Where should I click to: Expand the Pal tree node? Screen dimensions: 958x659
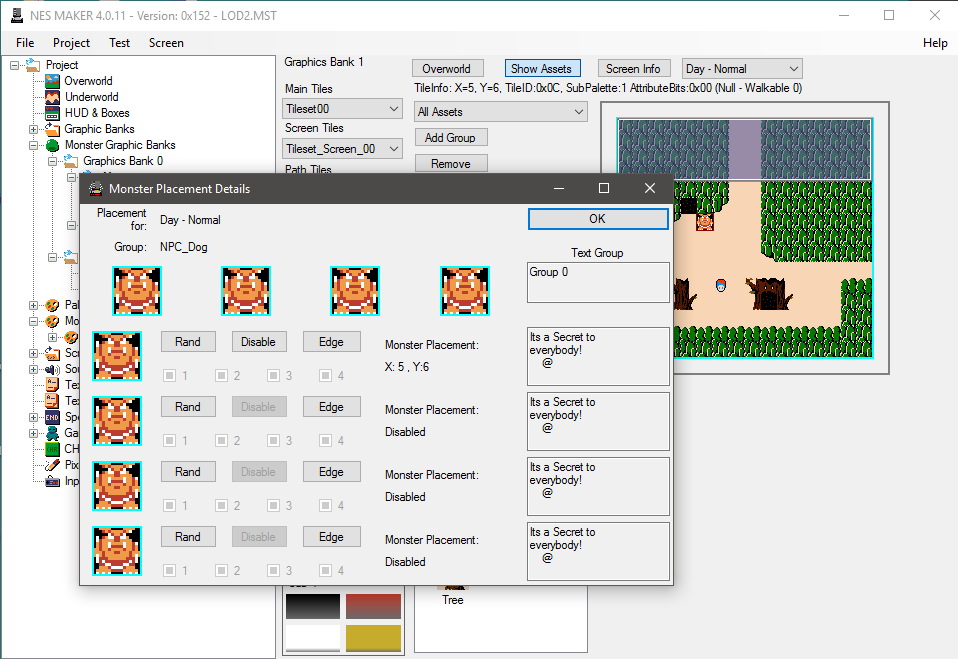(34, 305)
